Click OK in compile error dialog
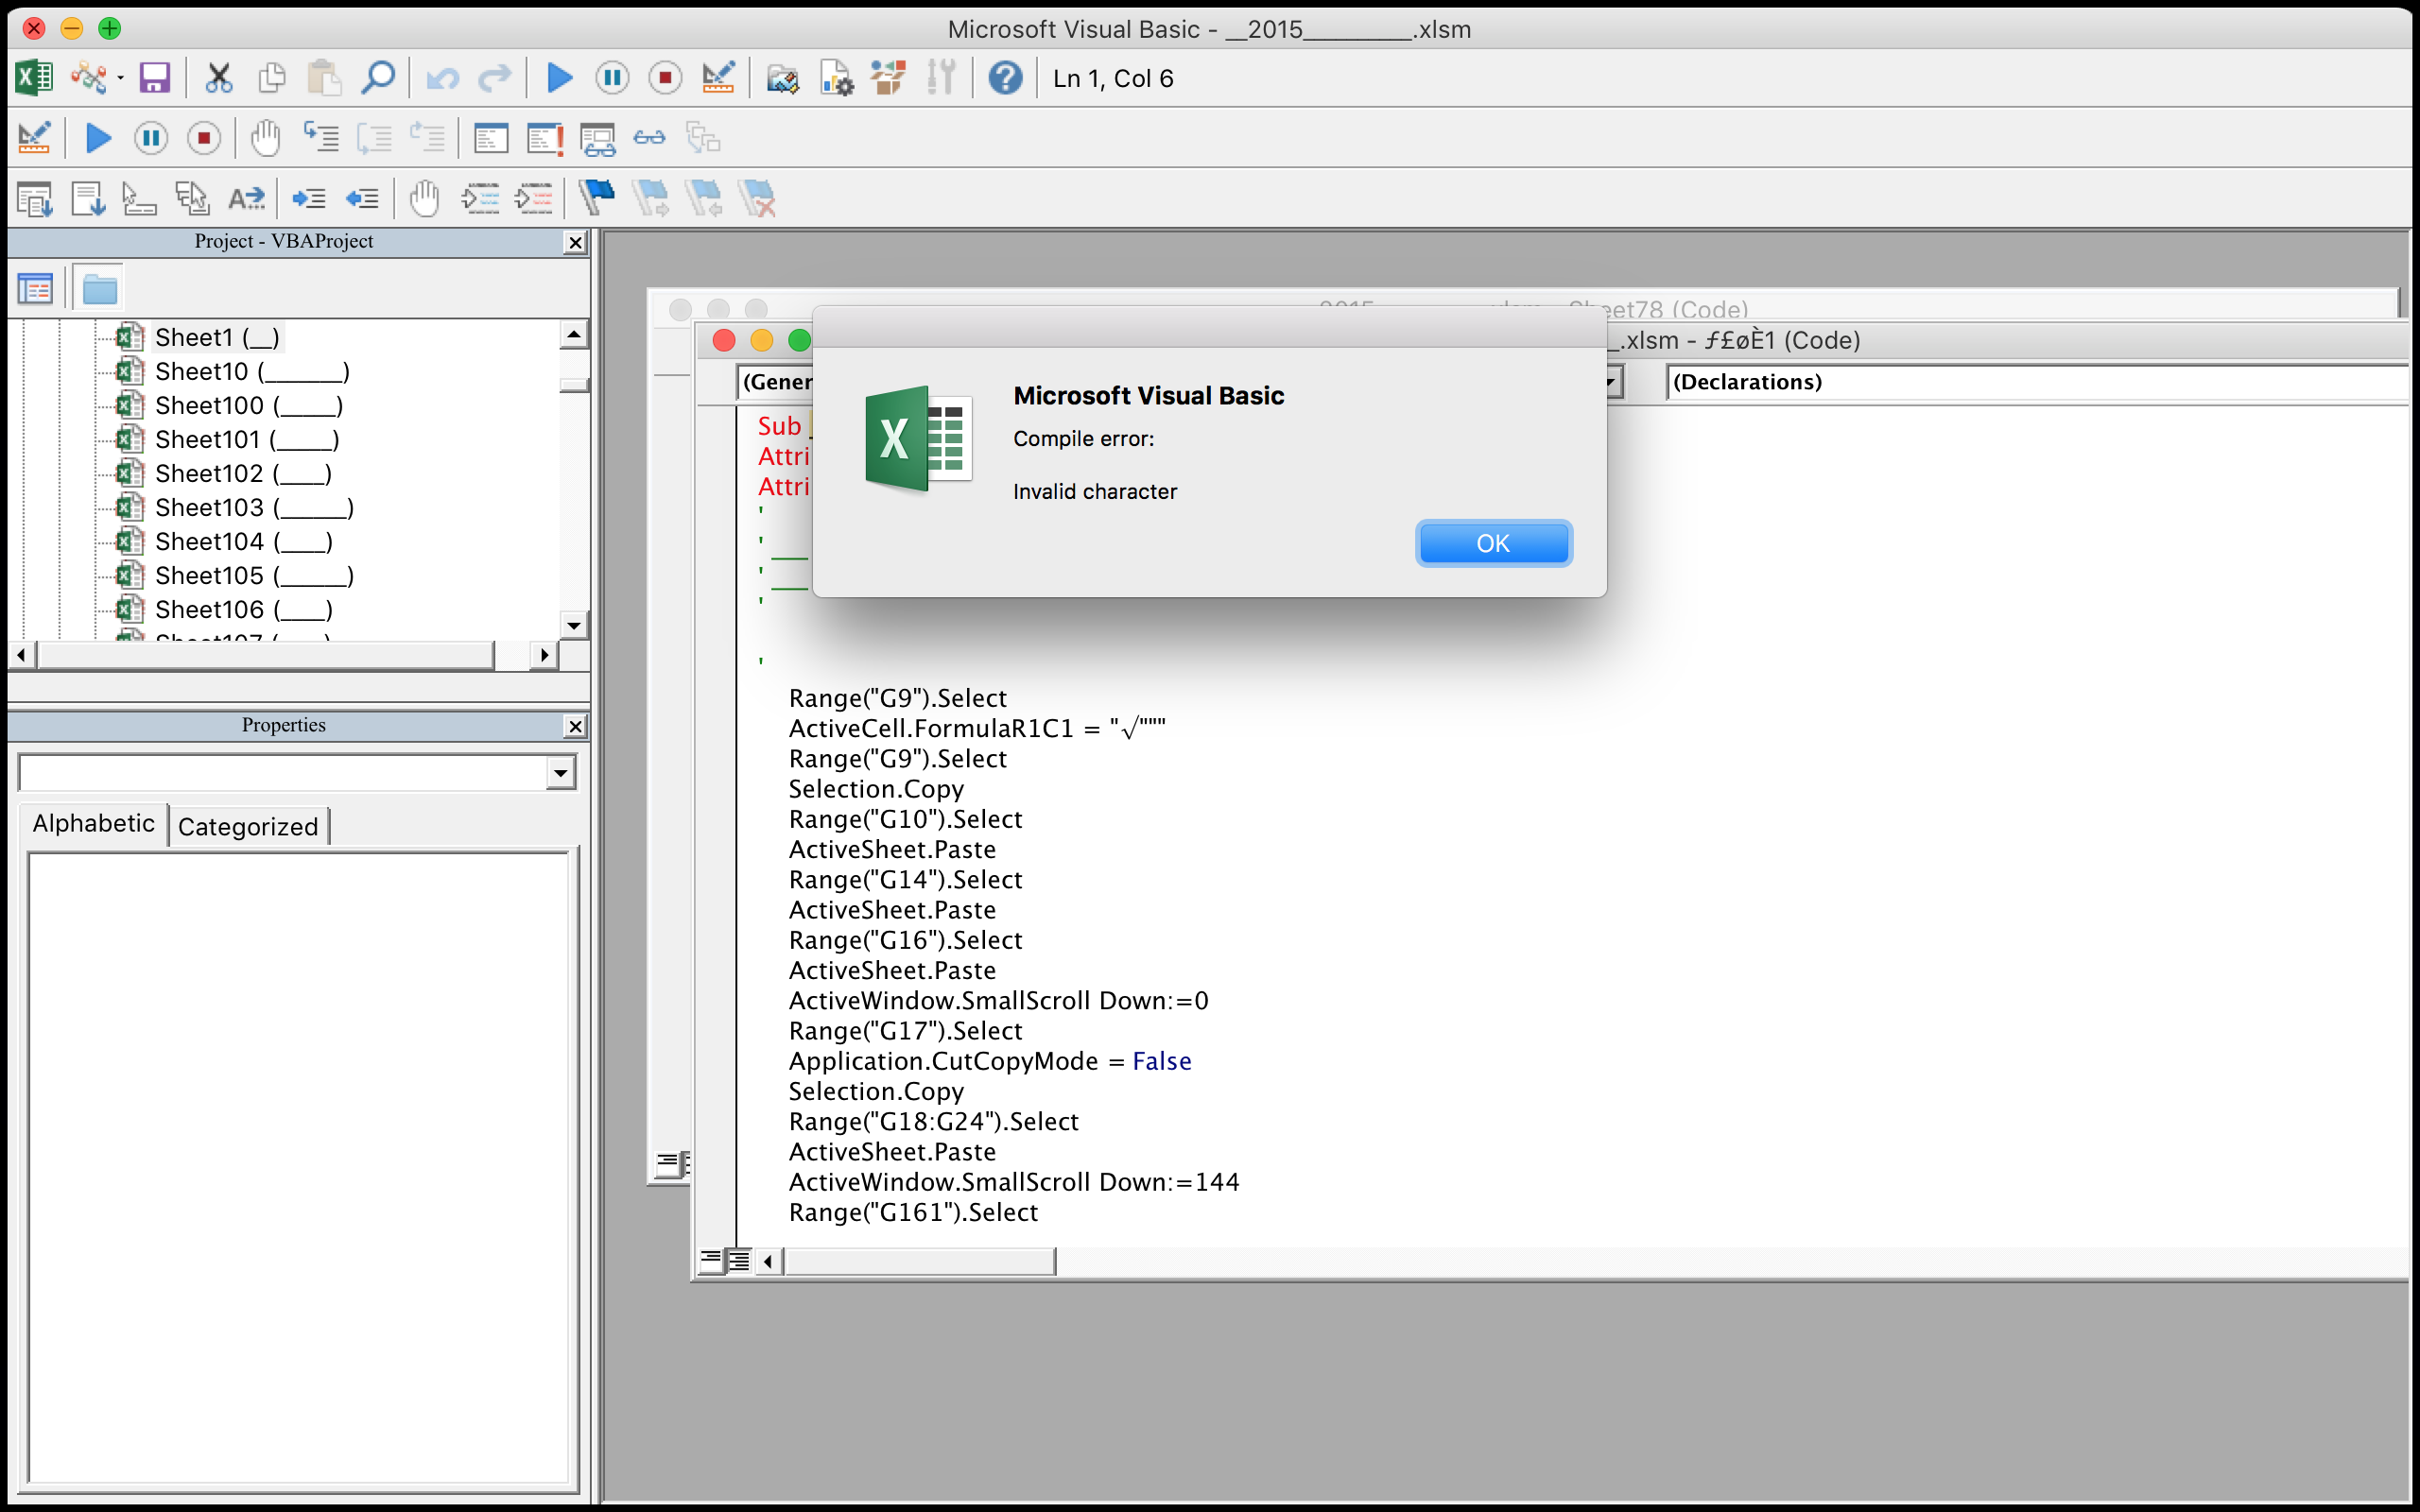The image size is (2420, 1512). (x=1493, y=543)
